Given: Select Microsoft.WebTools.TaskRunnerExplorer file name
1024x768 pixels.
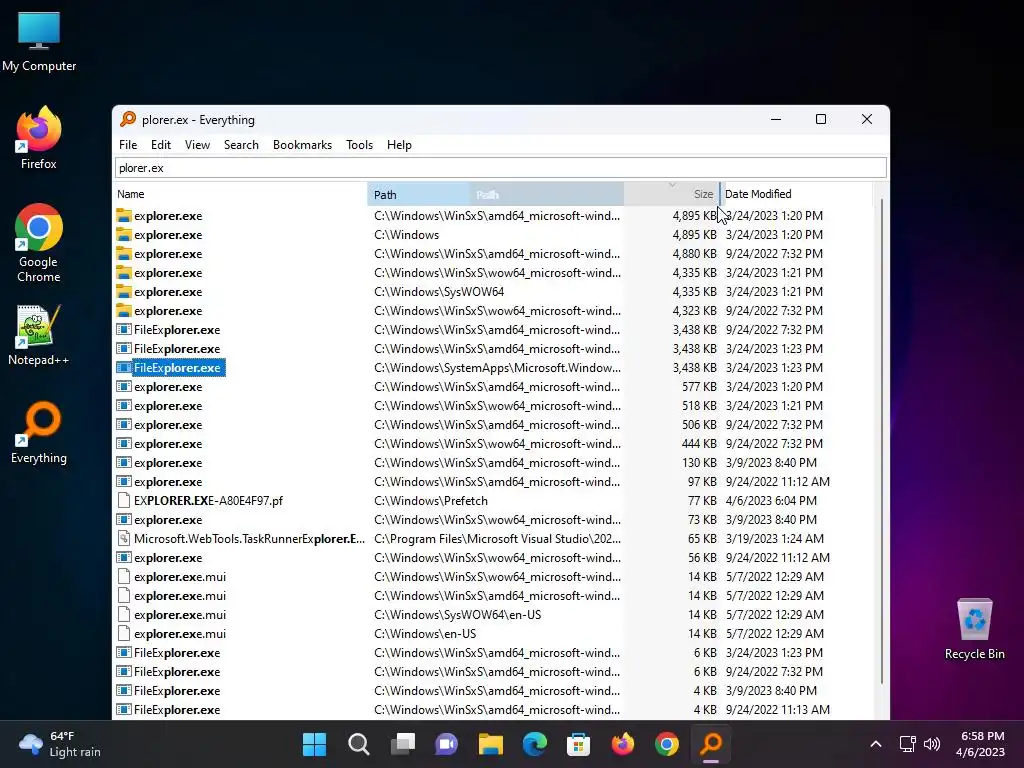Looking at the screenshot, I should 249,539.
